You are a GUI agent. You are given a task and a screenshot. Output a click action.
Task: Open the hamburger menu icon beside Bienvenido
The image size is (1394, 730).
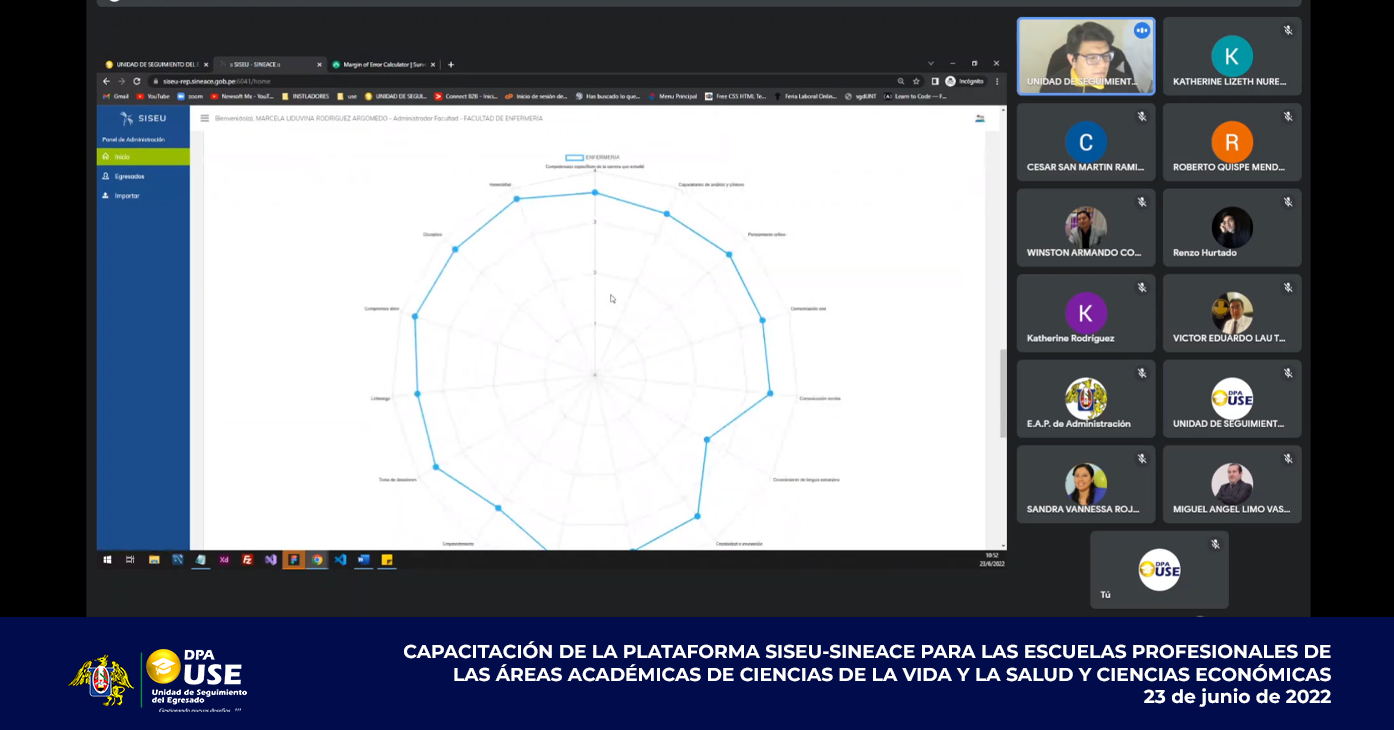pyautogui.click(x=205, y=118)
